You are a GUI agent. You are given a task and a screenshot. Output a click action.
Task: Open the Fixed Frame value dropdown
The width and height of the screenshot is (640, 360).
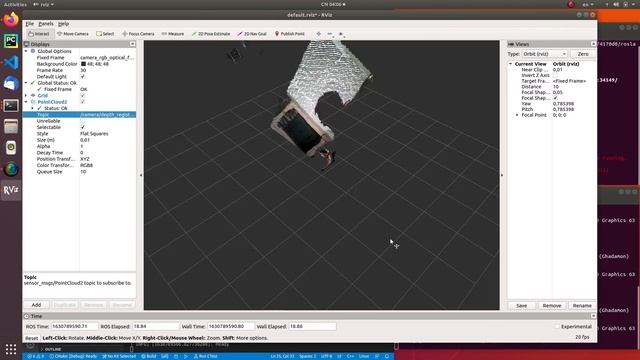pos(107,58)
